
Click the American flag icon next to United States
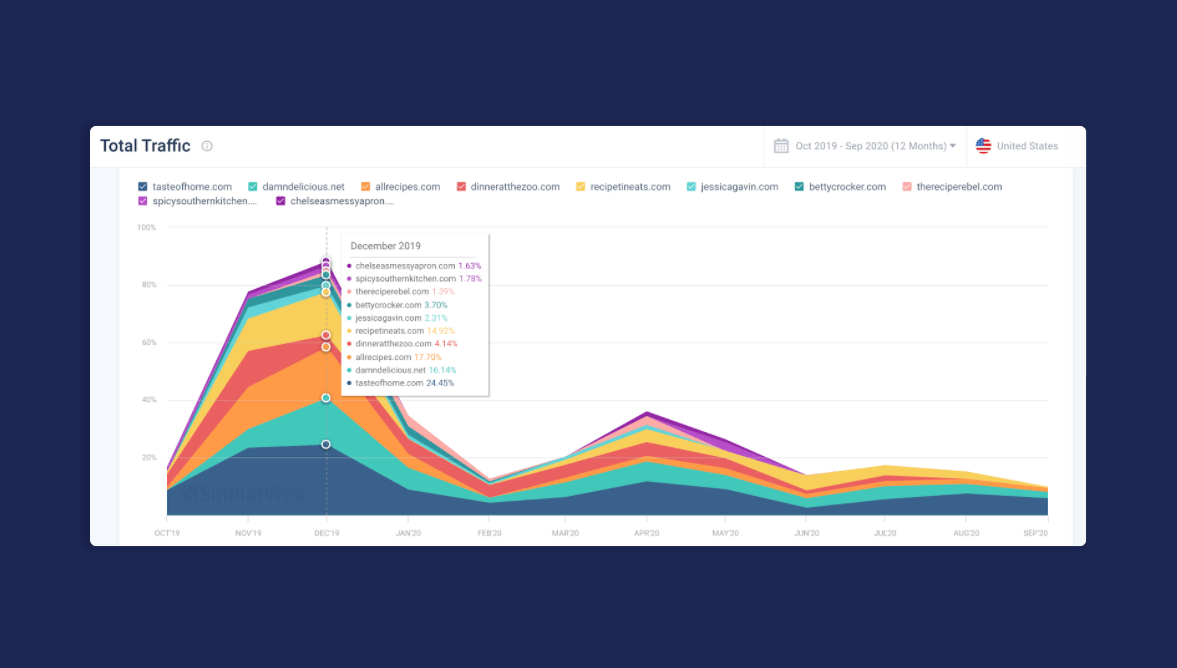[982, 145]
